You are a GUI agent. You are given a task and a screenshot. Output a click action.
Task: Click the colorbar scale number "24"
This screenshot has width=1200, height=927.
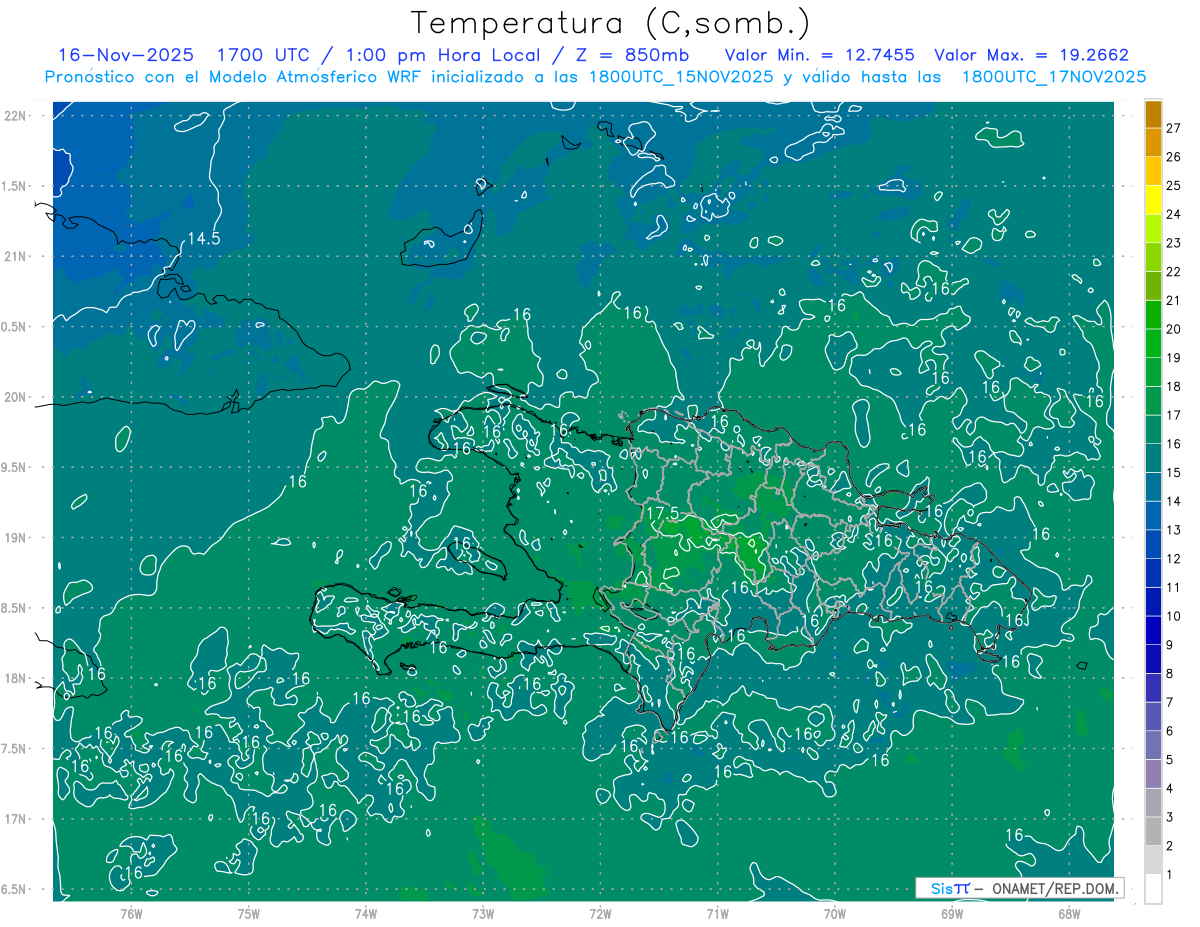click(1174, 214)
